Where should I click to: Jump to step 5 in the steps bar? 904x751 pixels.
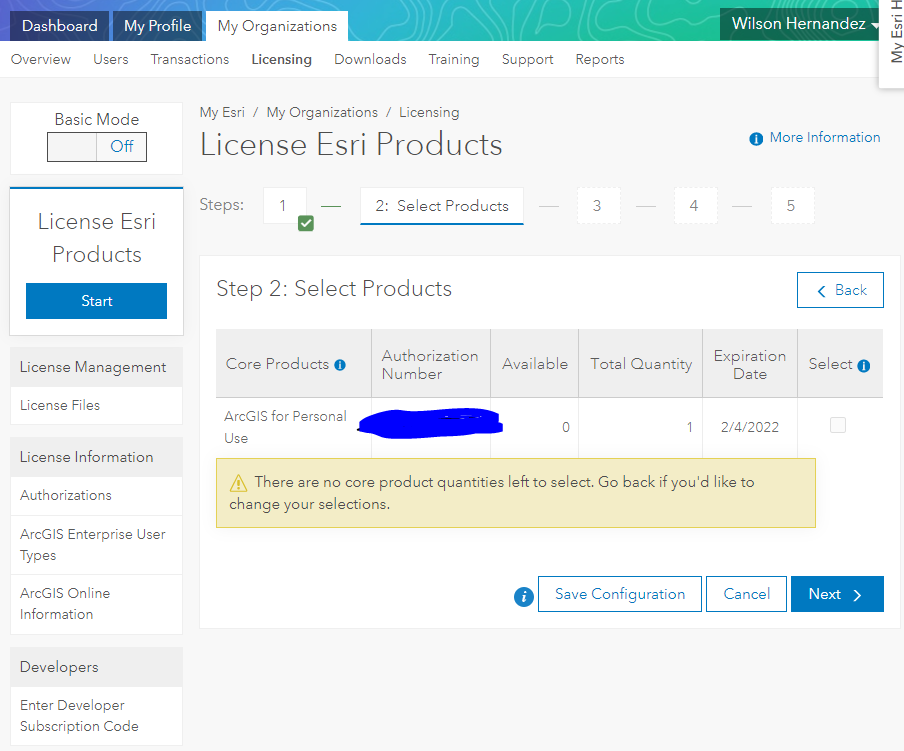[792, 206]
